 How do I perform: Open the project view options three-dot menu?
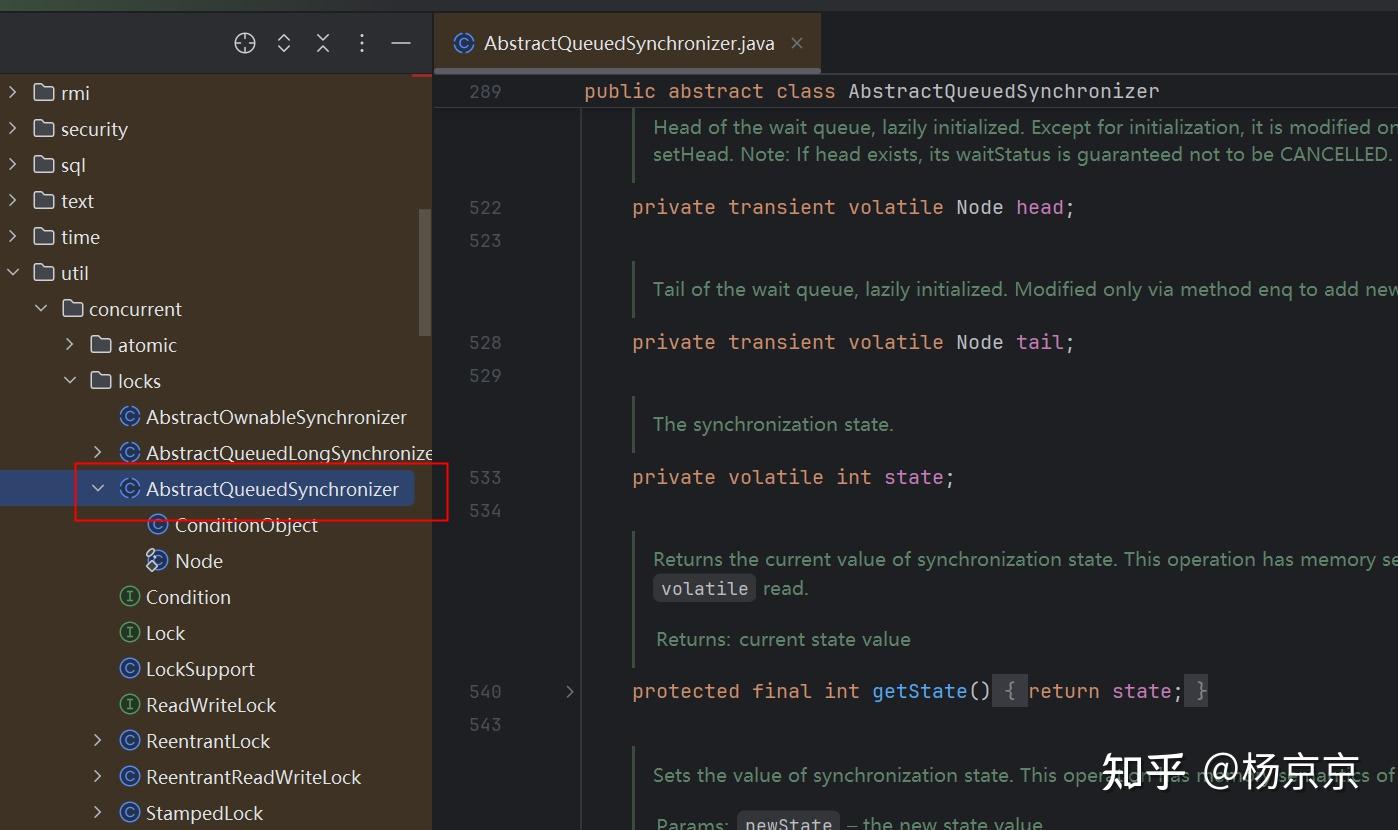tap(362, 43)
